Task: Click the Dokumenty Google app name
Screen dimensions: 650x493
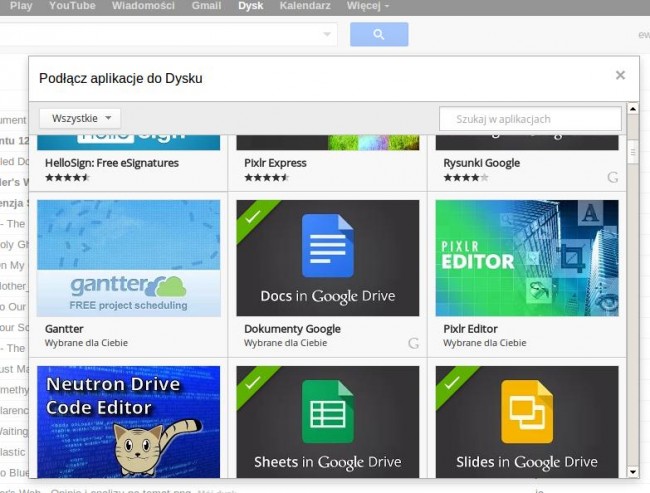Action: (292, 329)
